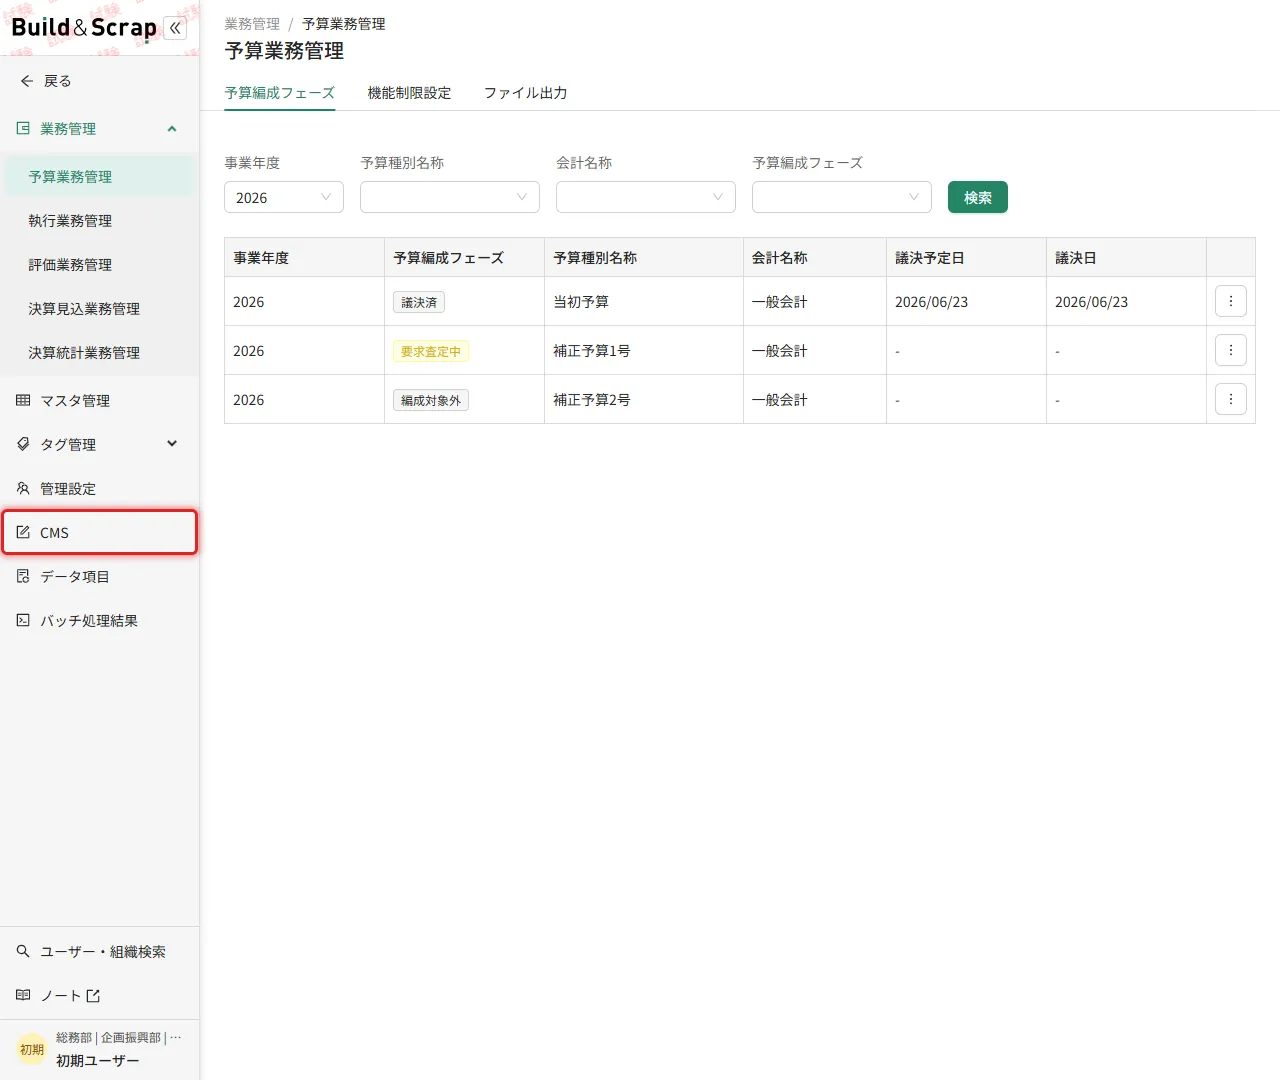Click the タグ管理 tag icon
This screenshot has height=1080, width=1280.
[x=23, y=445]
